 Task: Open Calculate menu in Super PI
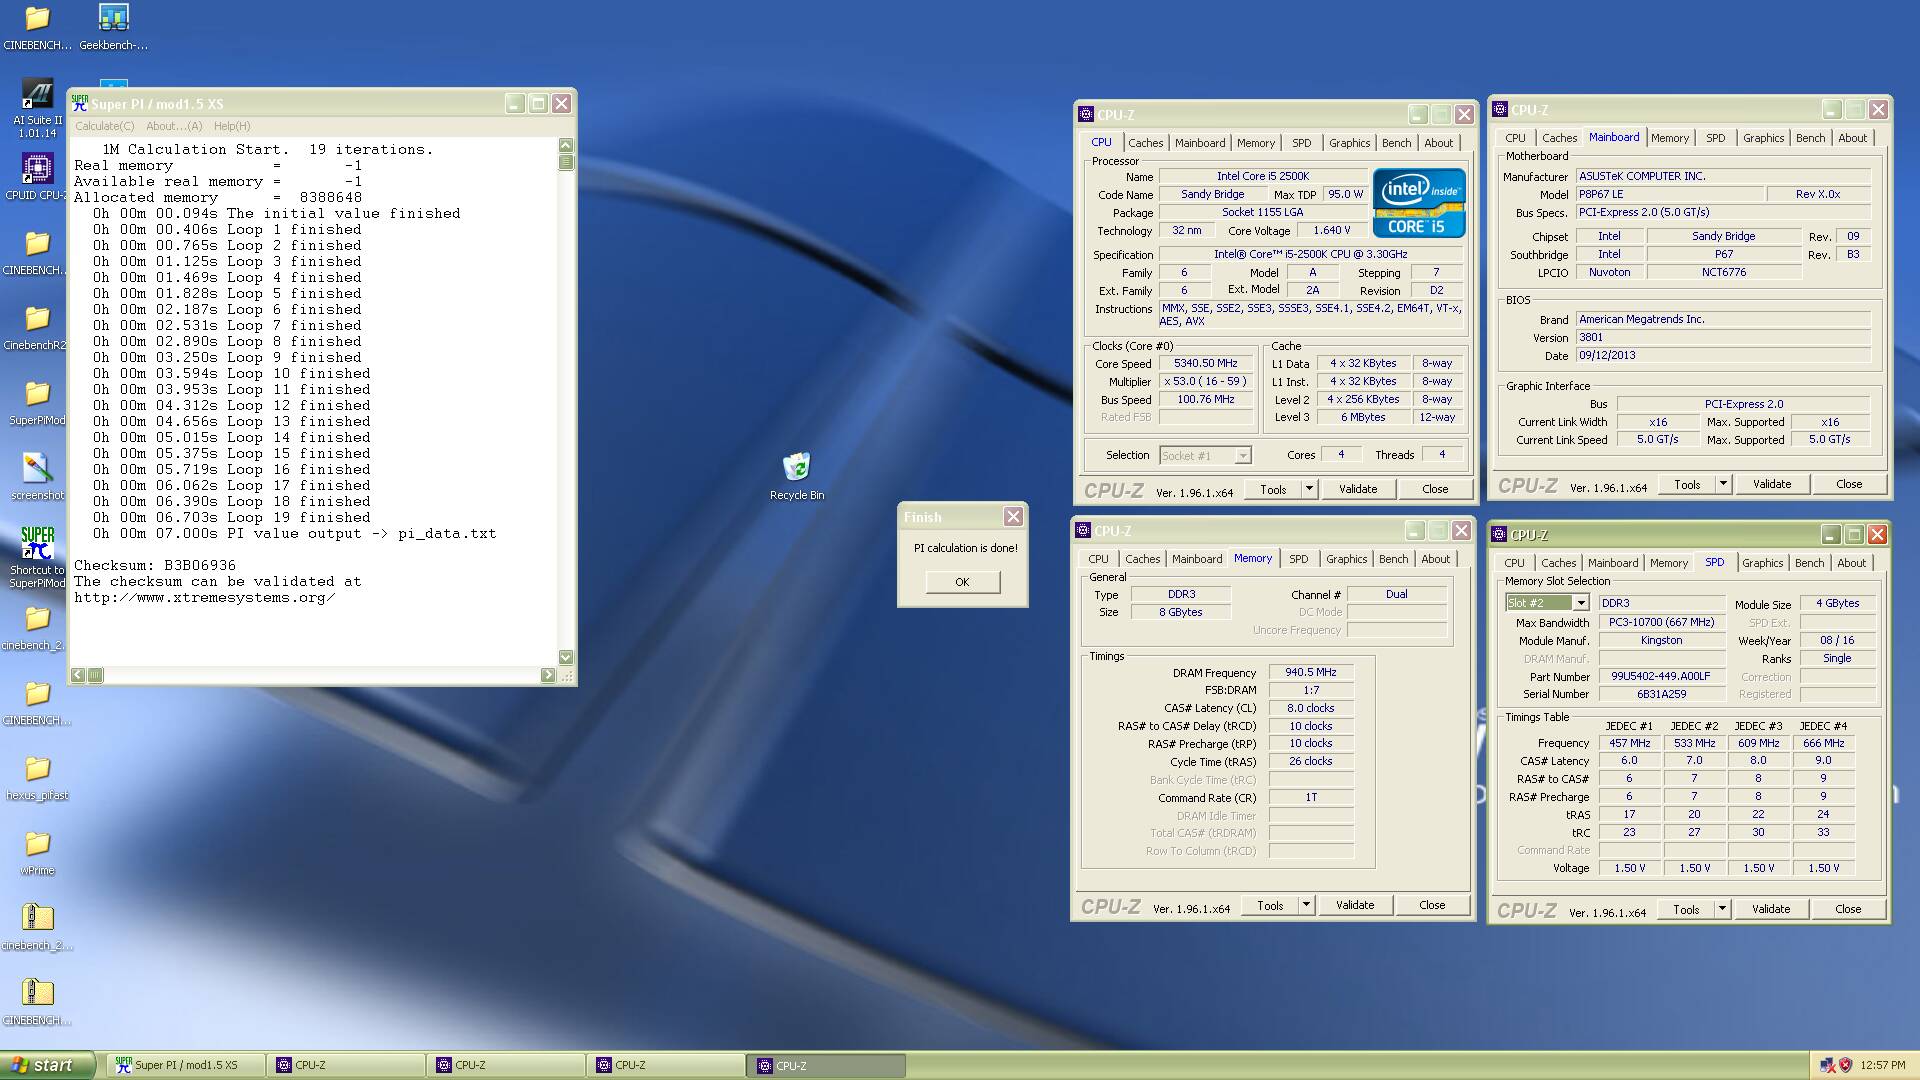click(x=104, y=126)
